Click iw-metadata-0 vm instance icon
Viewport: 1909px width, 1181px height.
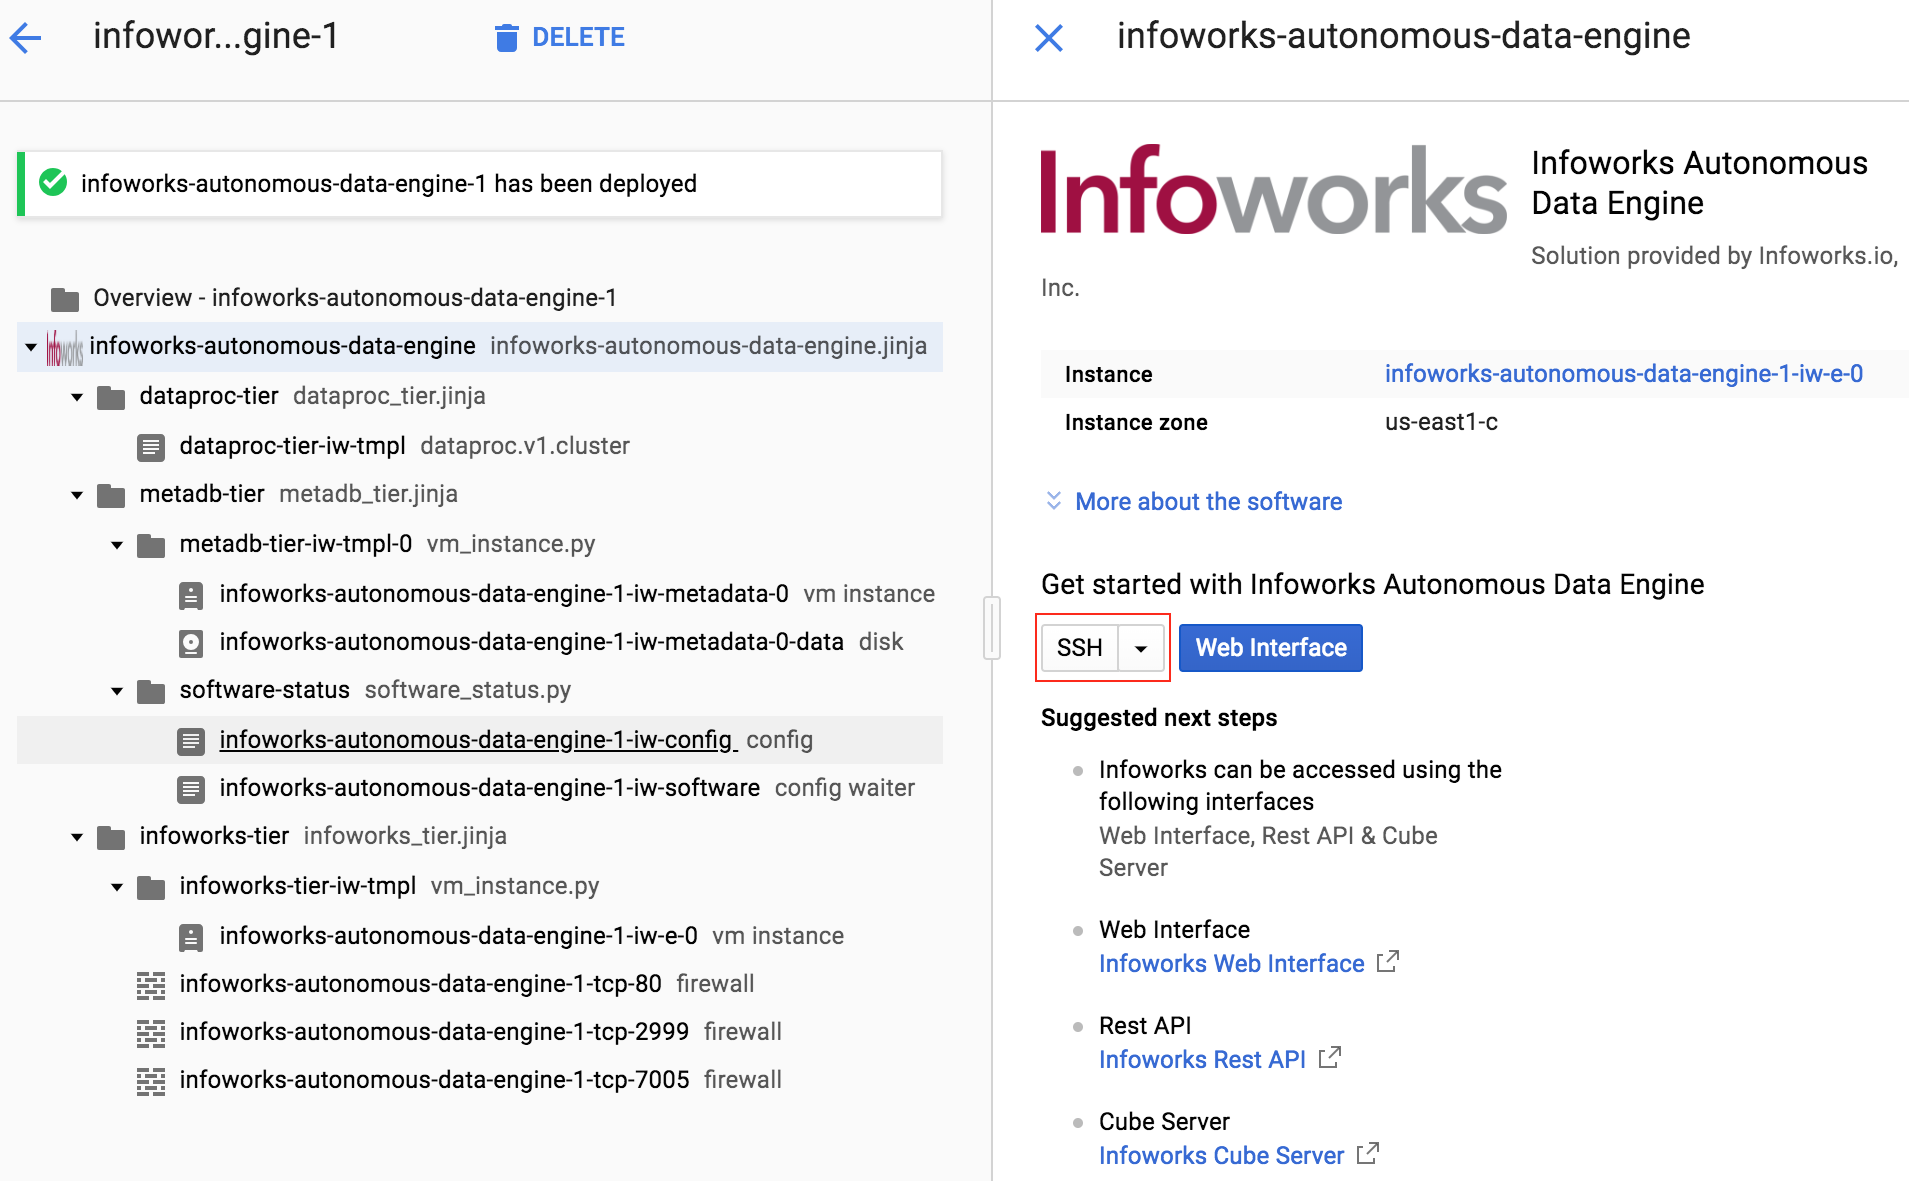pos(191,596)
